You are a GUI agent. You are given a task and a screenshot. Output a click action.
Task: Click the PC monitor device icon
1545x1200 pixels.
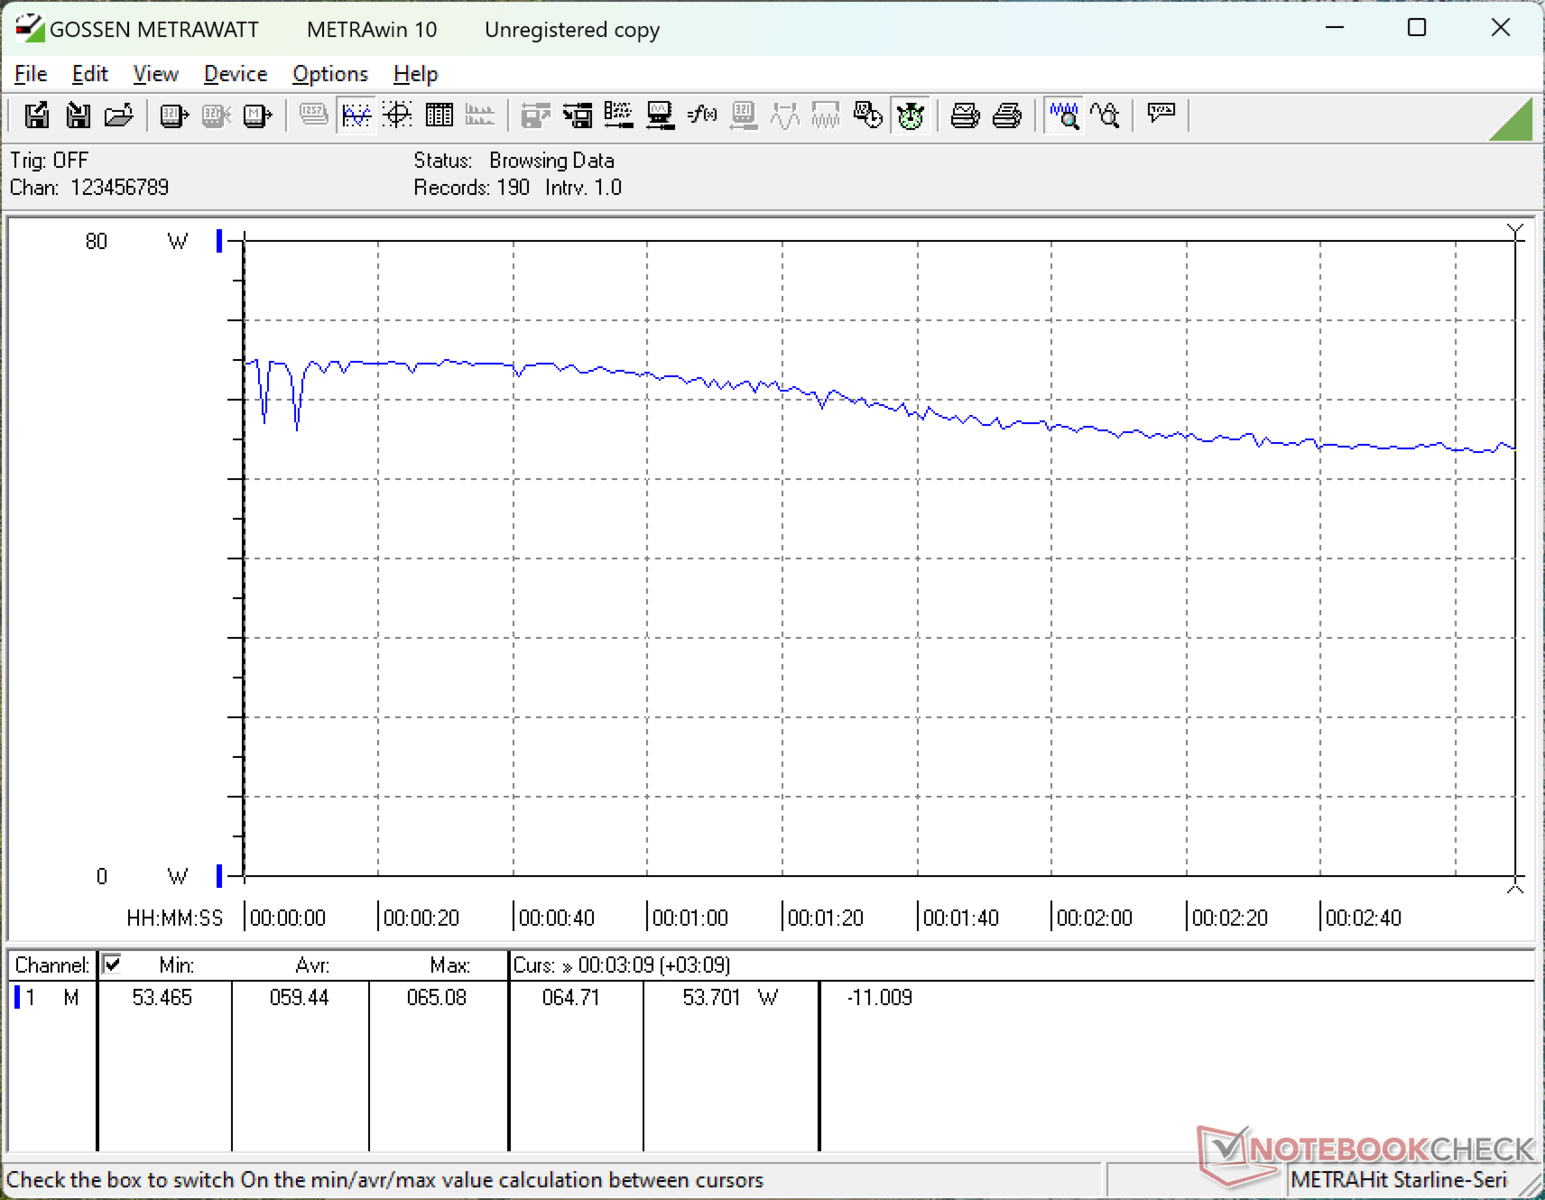click(660, 116)
